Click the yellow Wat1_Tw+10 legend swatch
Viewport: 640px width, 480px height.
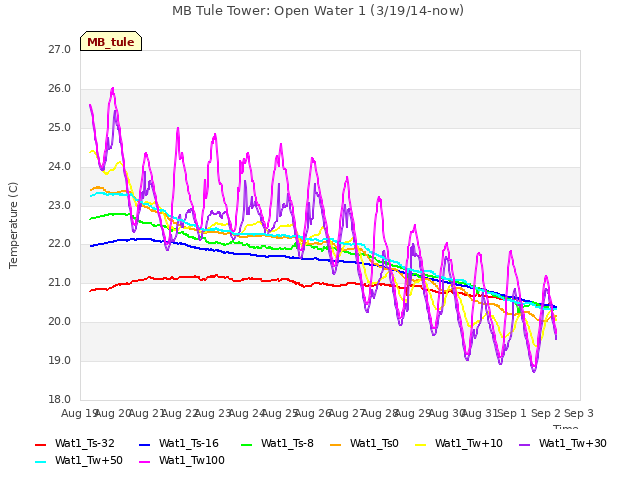click(x=420, y=444)
